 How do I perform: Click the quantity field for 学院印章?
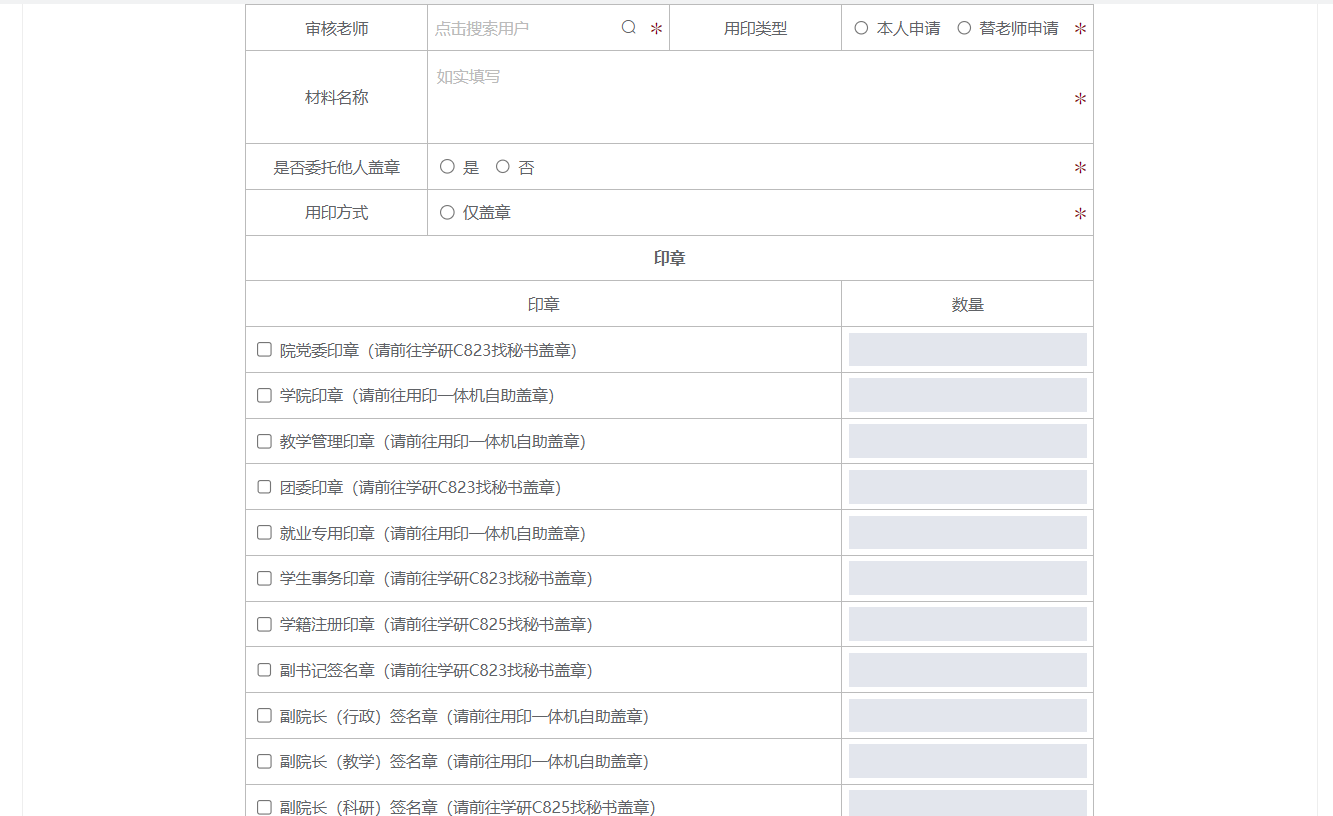[x=967, y=395]
